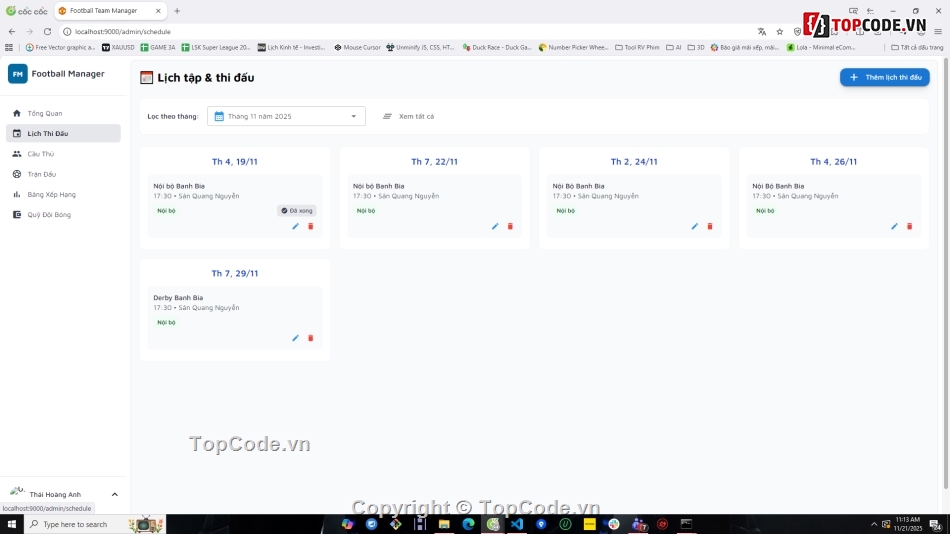Image resolution: width=950 pixels, height=534 pixels.
Task: Edit the Th 7, 22/11 schedule entry
Action: click(495, 226)
